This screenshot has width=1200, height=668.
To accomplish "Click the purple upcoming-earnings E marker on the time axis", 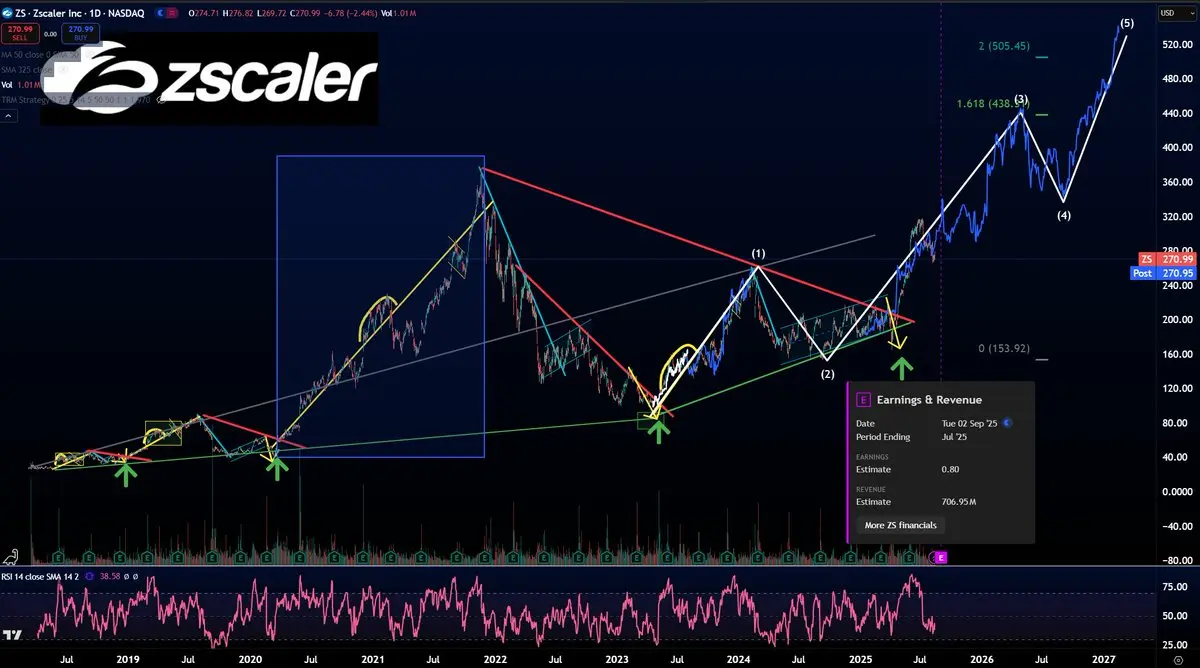I will tap(941, 557).
